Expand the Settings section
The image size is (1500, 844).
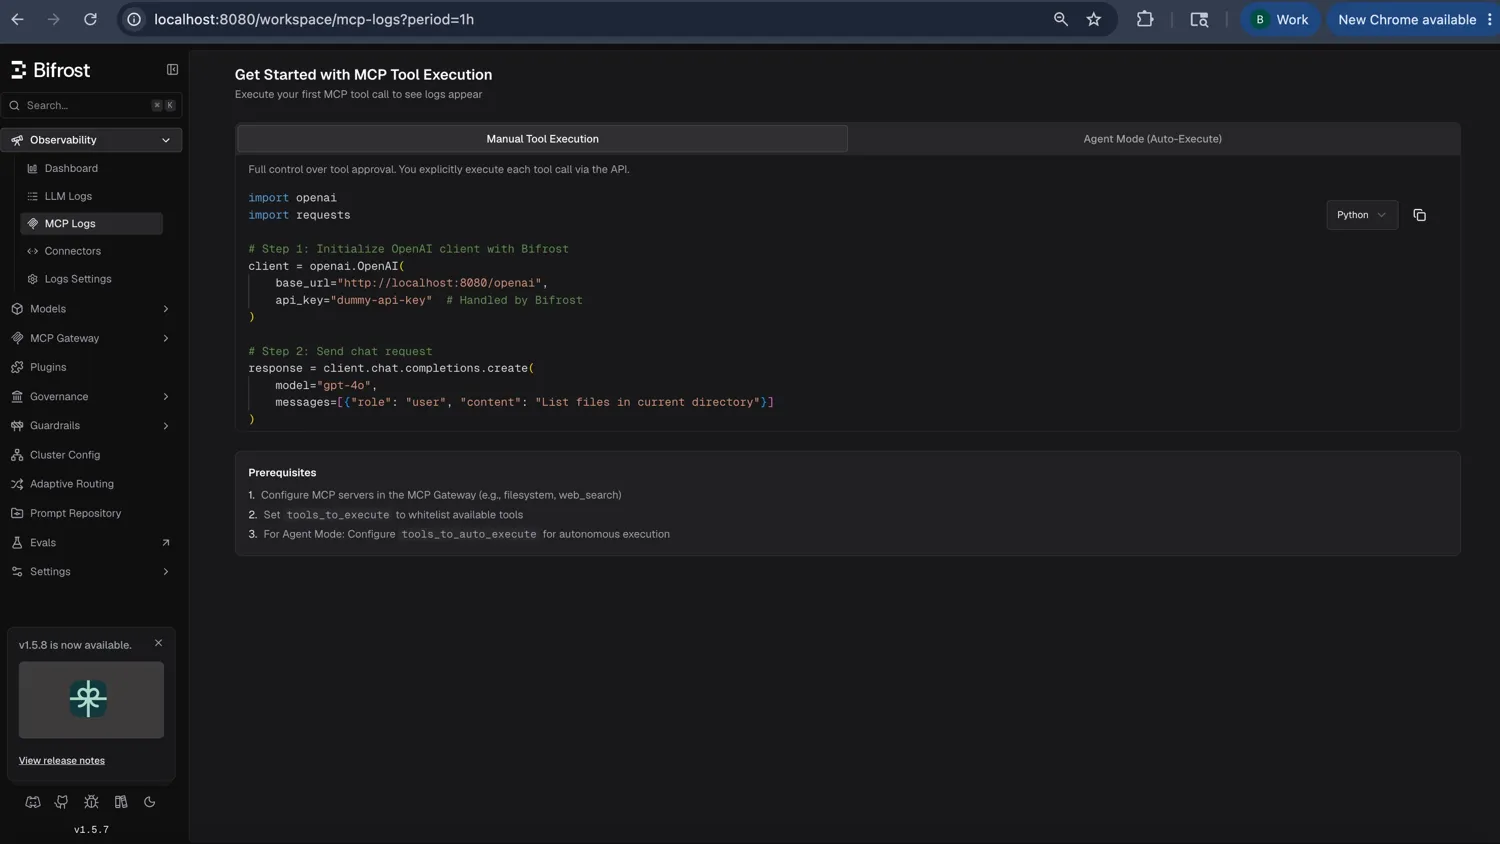(x=91, y=572)
